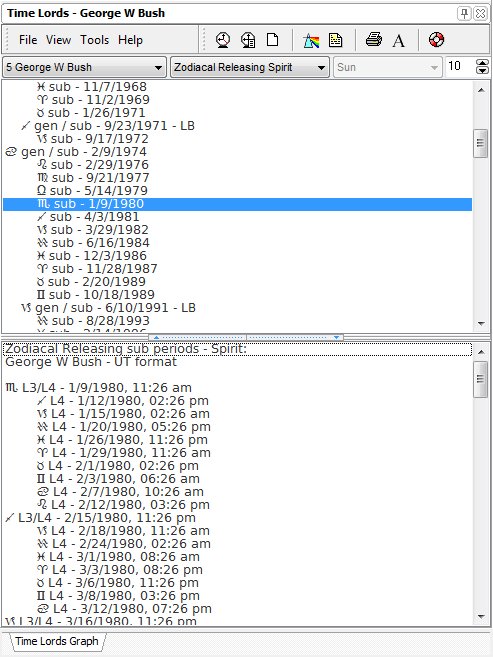This screenshot has height=657, width=493.
Task: Click the splitter's right collapse arrow between panes
Action: (x=336, y=337)
